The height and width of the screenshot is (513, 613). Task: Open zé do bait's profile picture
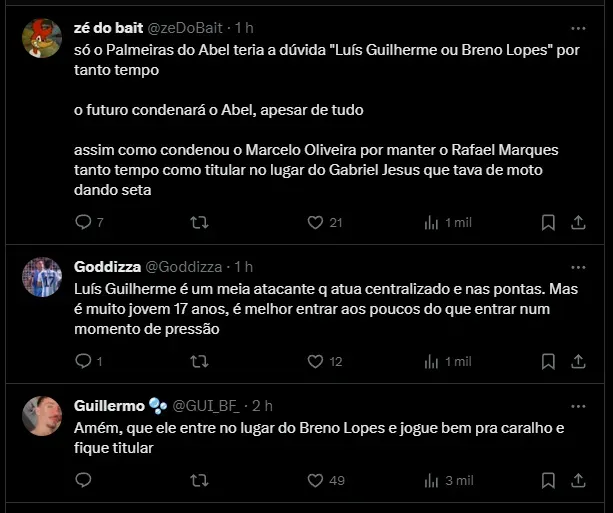pyautogui.click(x=42, y=38)
